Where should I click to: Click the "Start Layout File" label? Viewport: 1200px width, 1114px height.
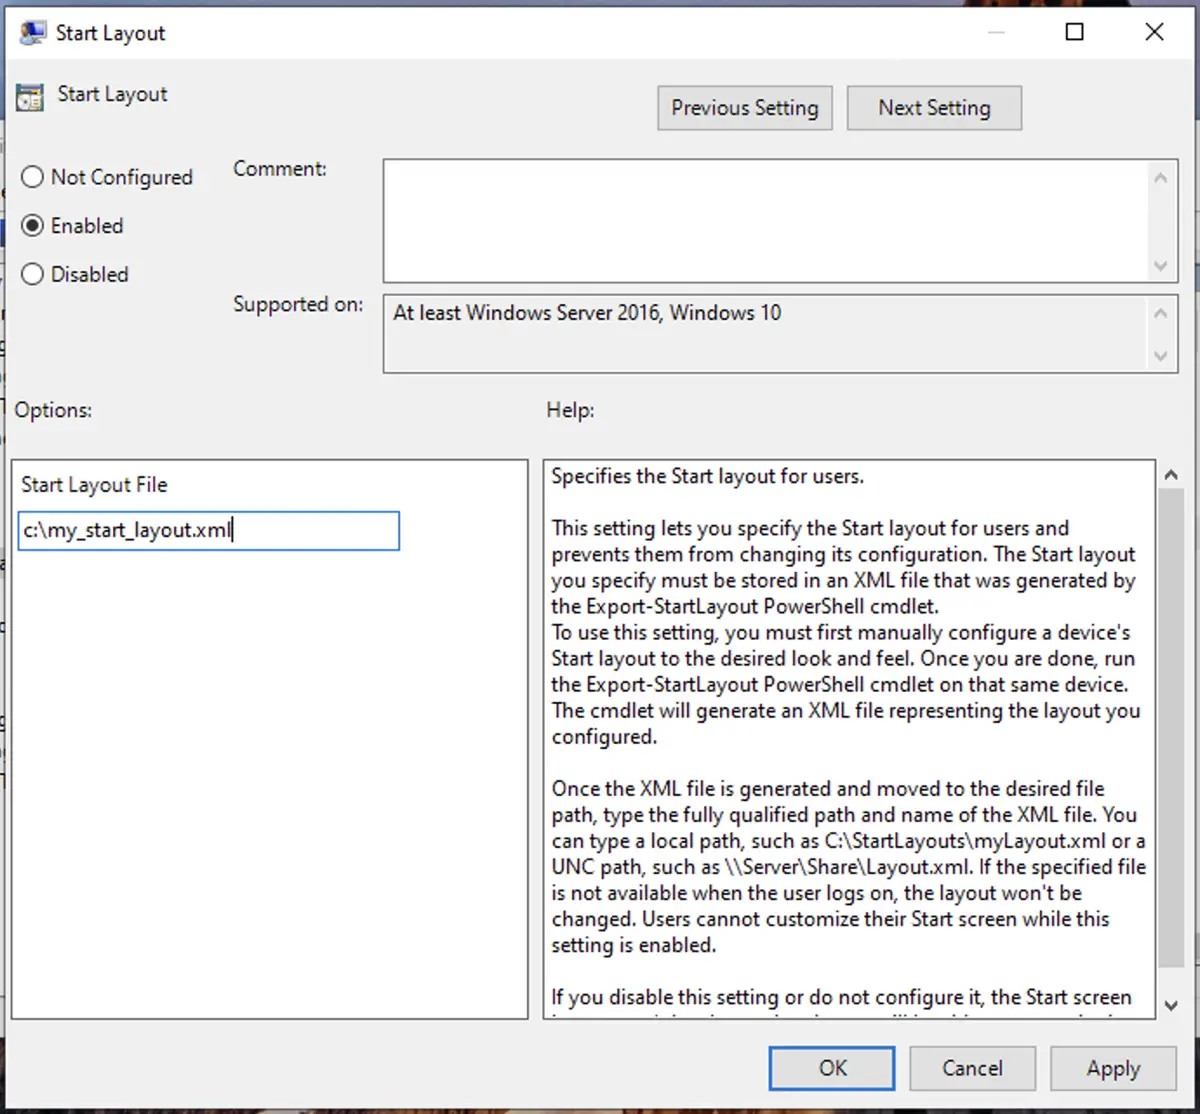(x=94, y=485)
